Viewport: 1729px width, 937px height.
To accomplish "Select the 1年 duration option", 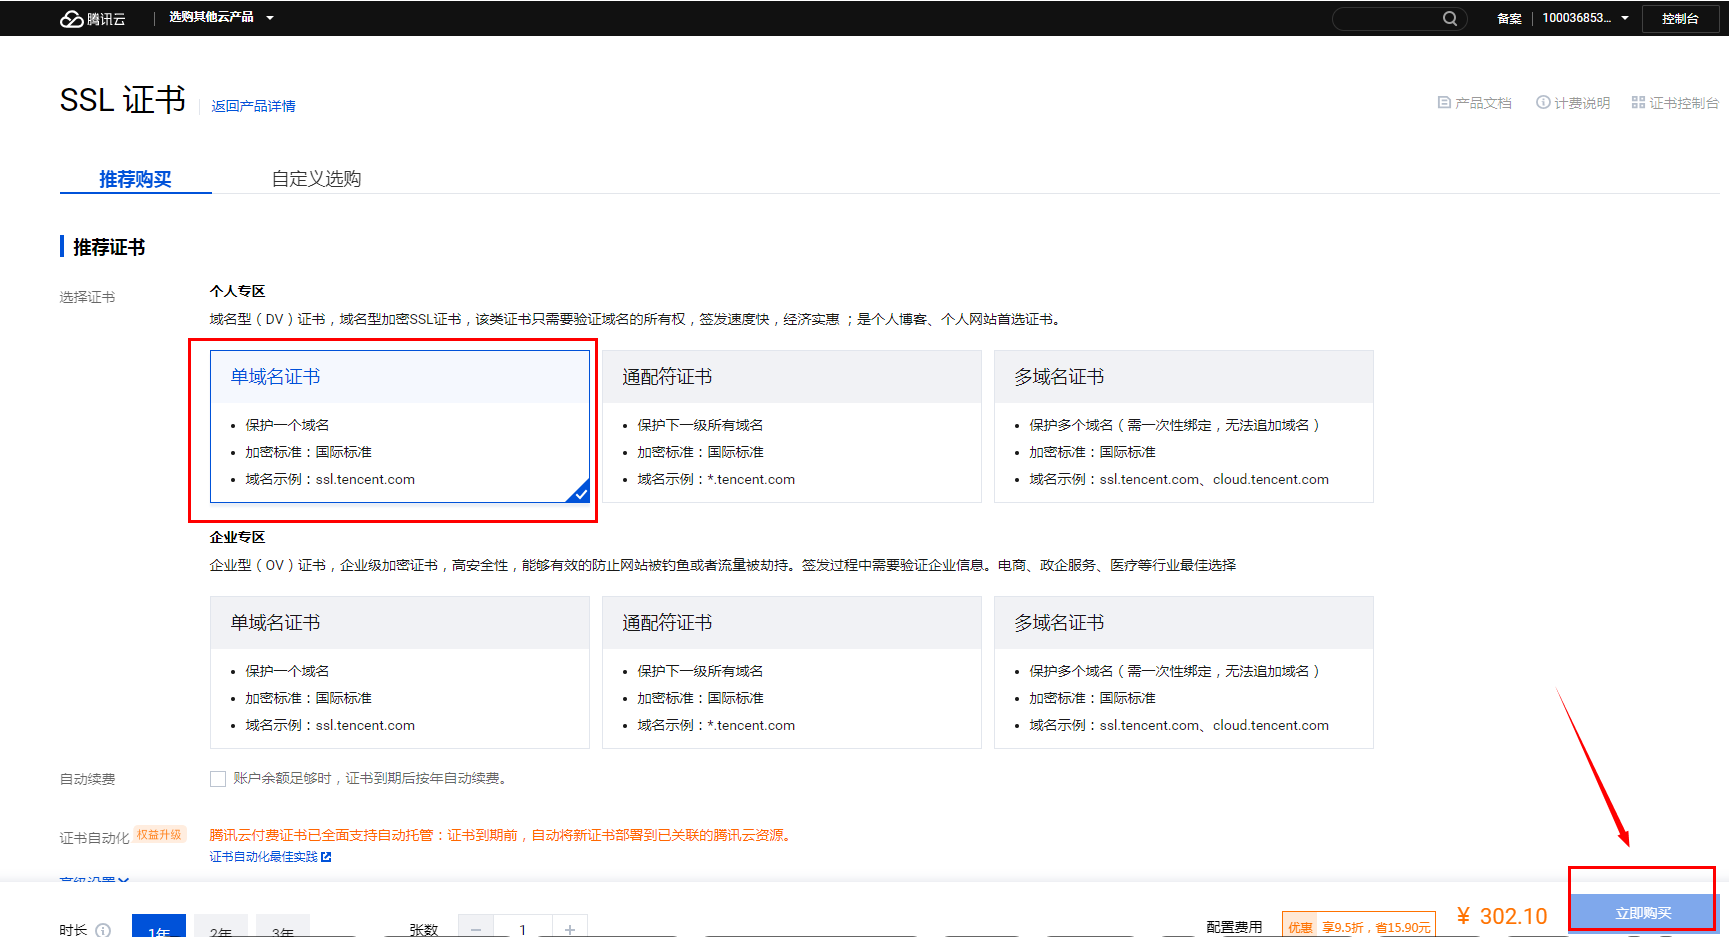I will (159, 928).
